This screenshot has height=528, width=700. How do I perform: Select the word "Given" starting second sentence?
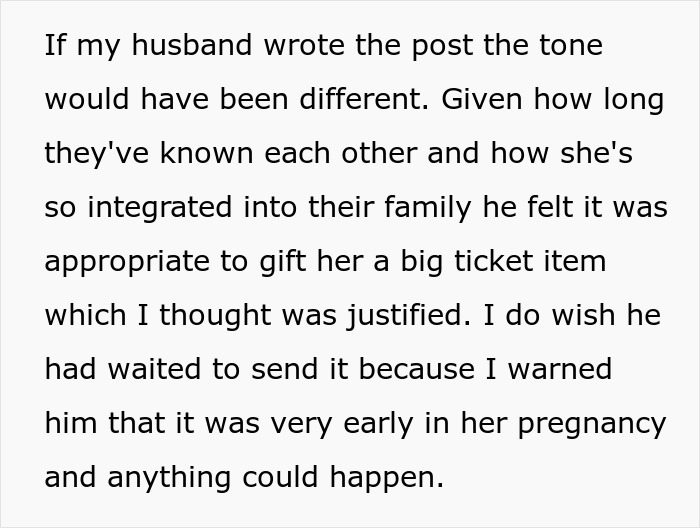tap(482, 99)
